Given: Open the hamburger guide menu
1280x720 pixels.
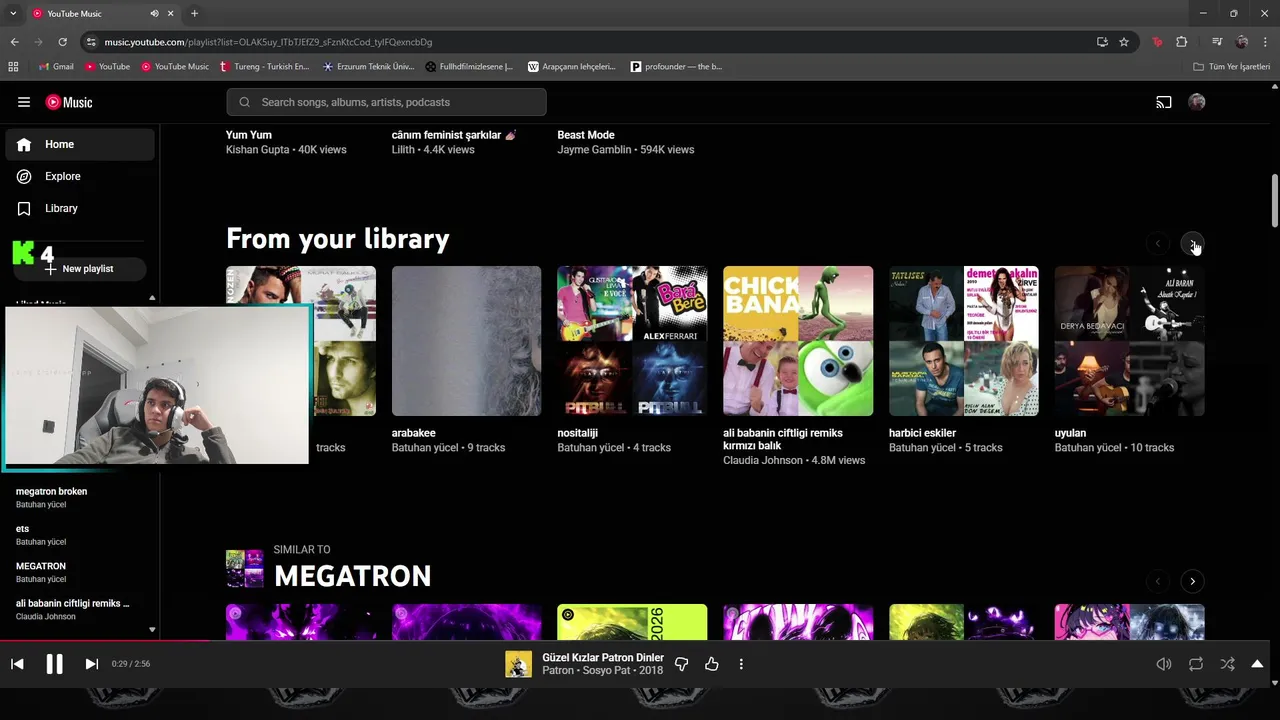Looking at the screenshot, I should click(x=24, y=102).
